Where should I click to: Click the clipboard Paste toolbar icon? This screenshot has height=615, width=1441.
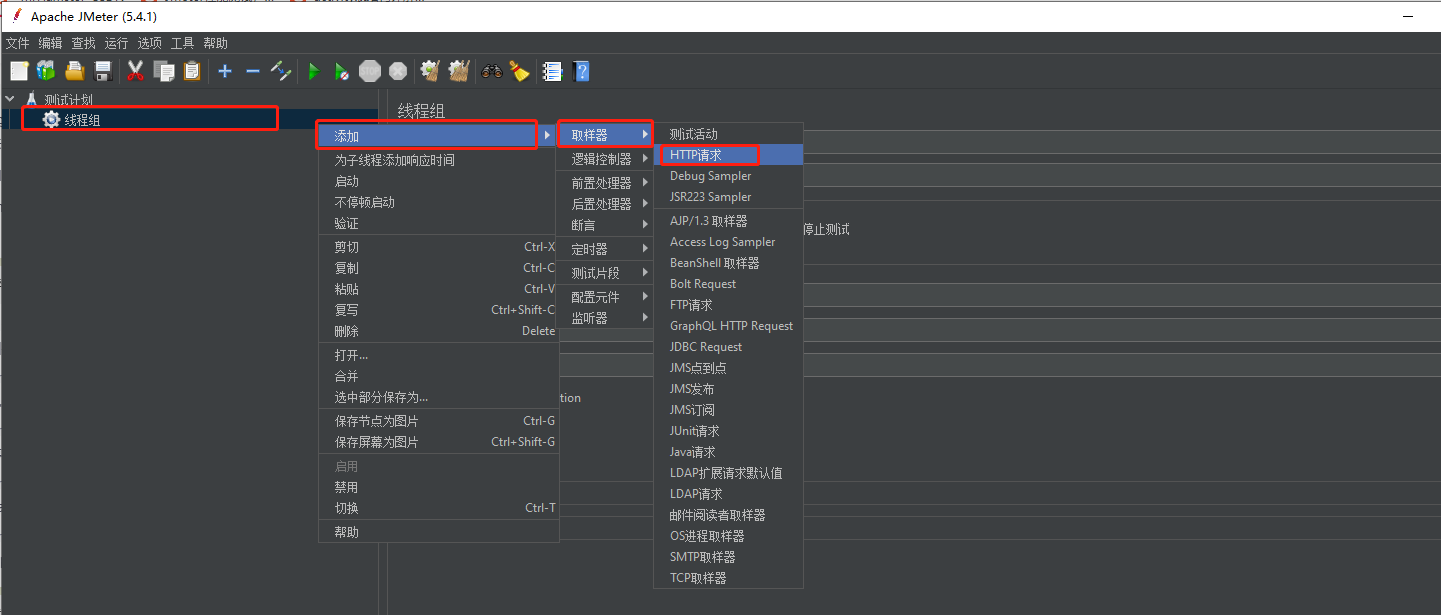pyautogui.click(x=192, y=71)
